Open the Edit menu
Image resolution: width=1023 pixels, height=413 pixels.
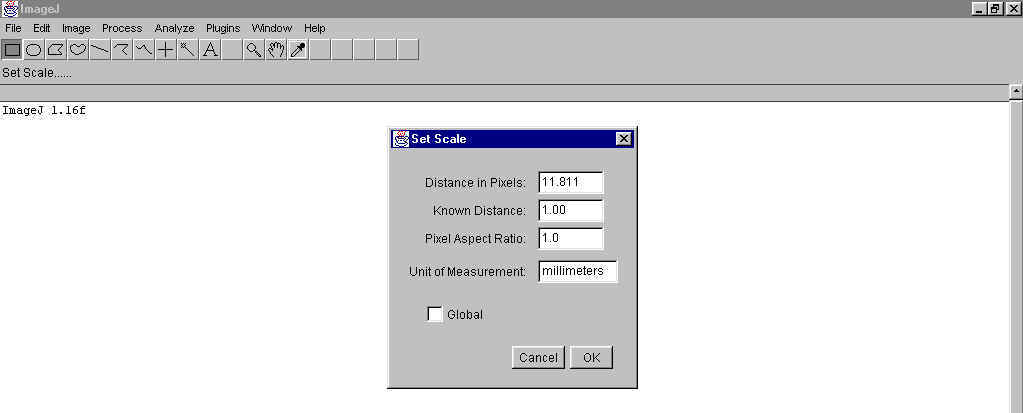tap(42, 28)
